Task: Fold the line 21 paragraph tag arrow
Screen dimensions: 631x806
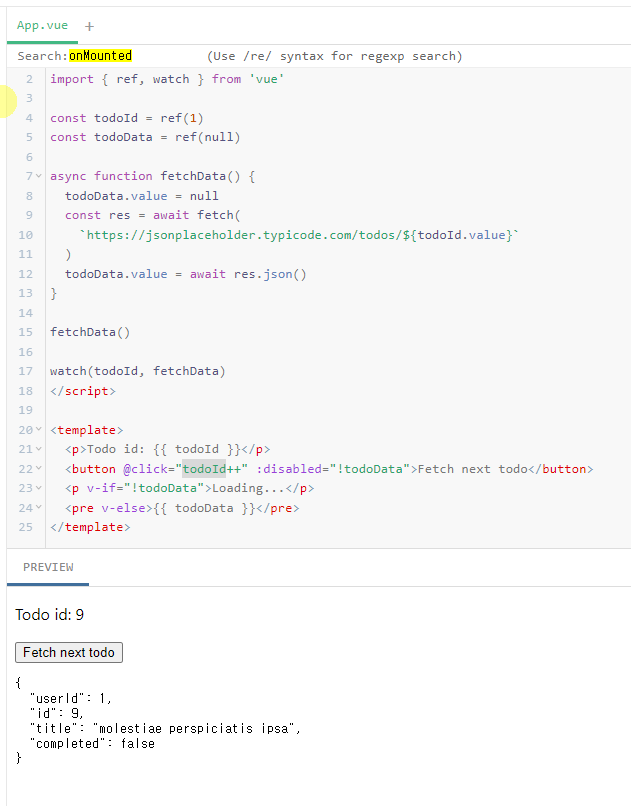Action: [x=39, y=449]
